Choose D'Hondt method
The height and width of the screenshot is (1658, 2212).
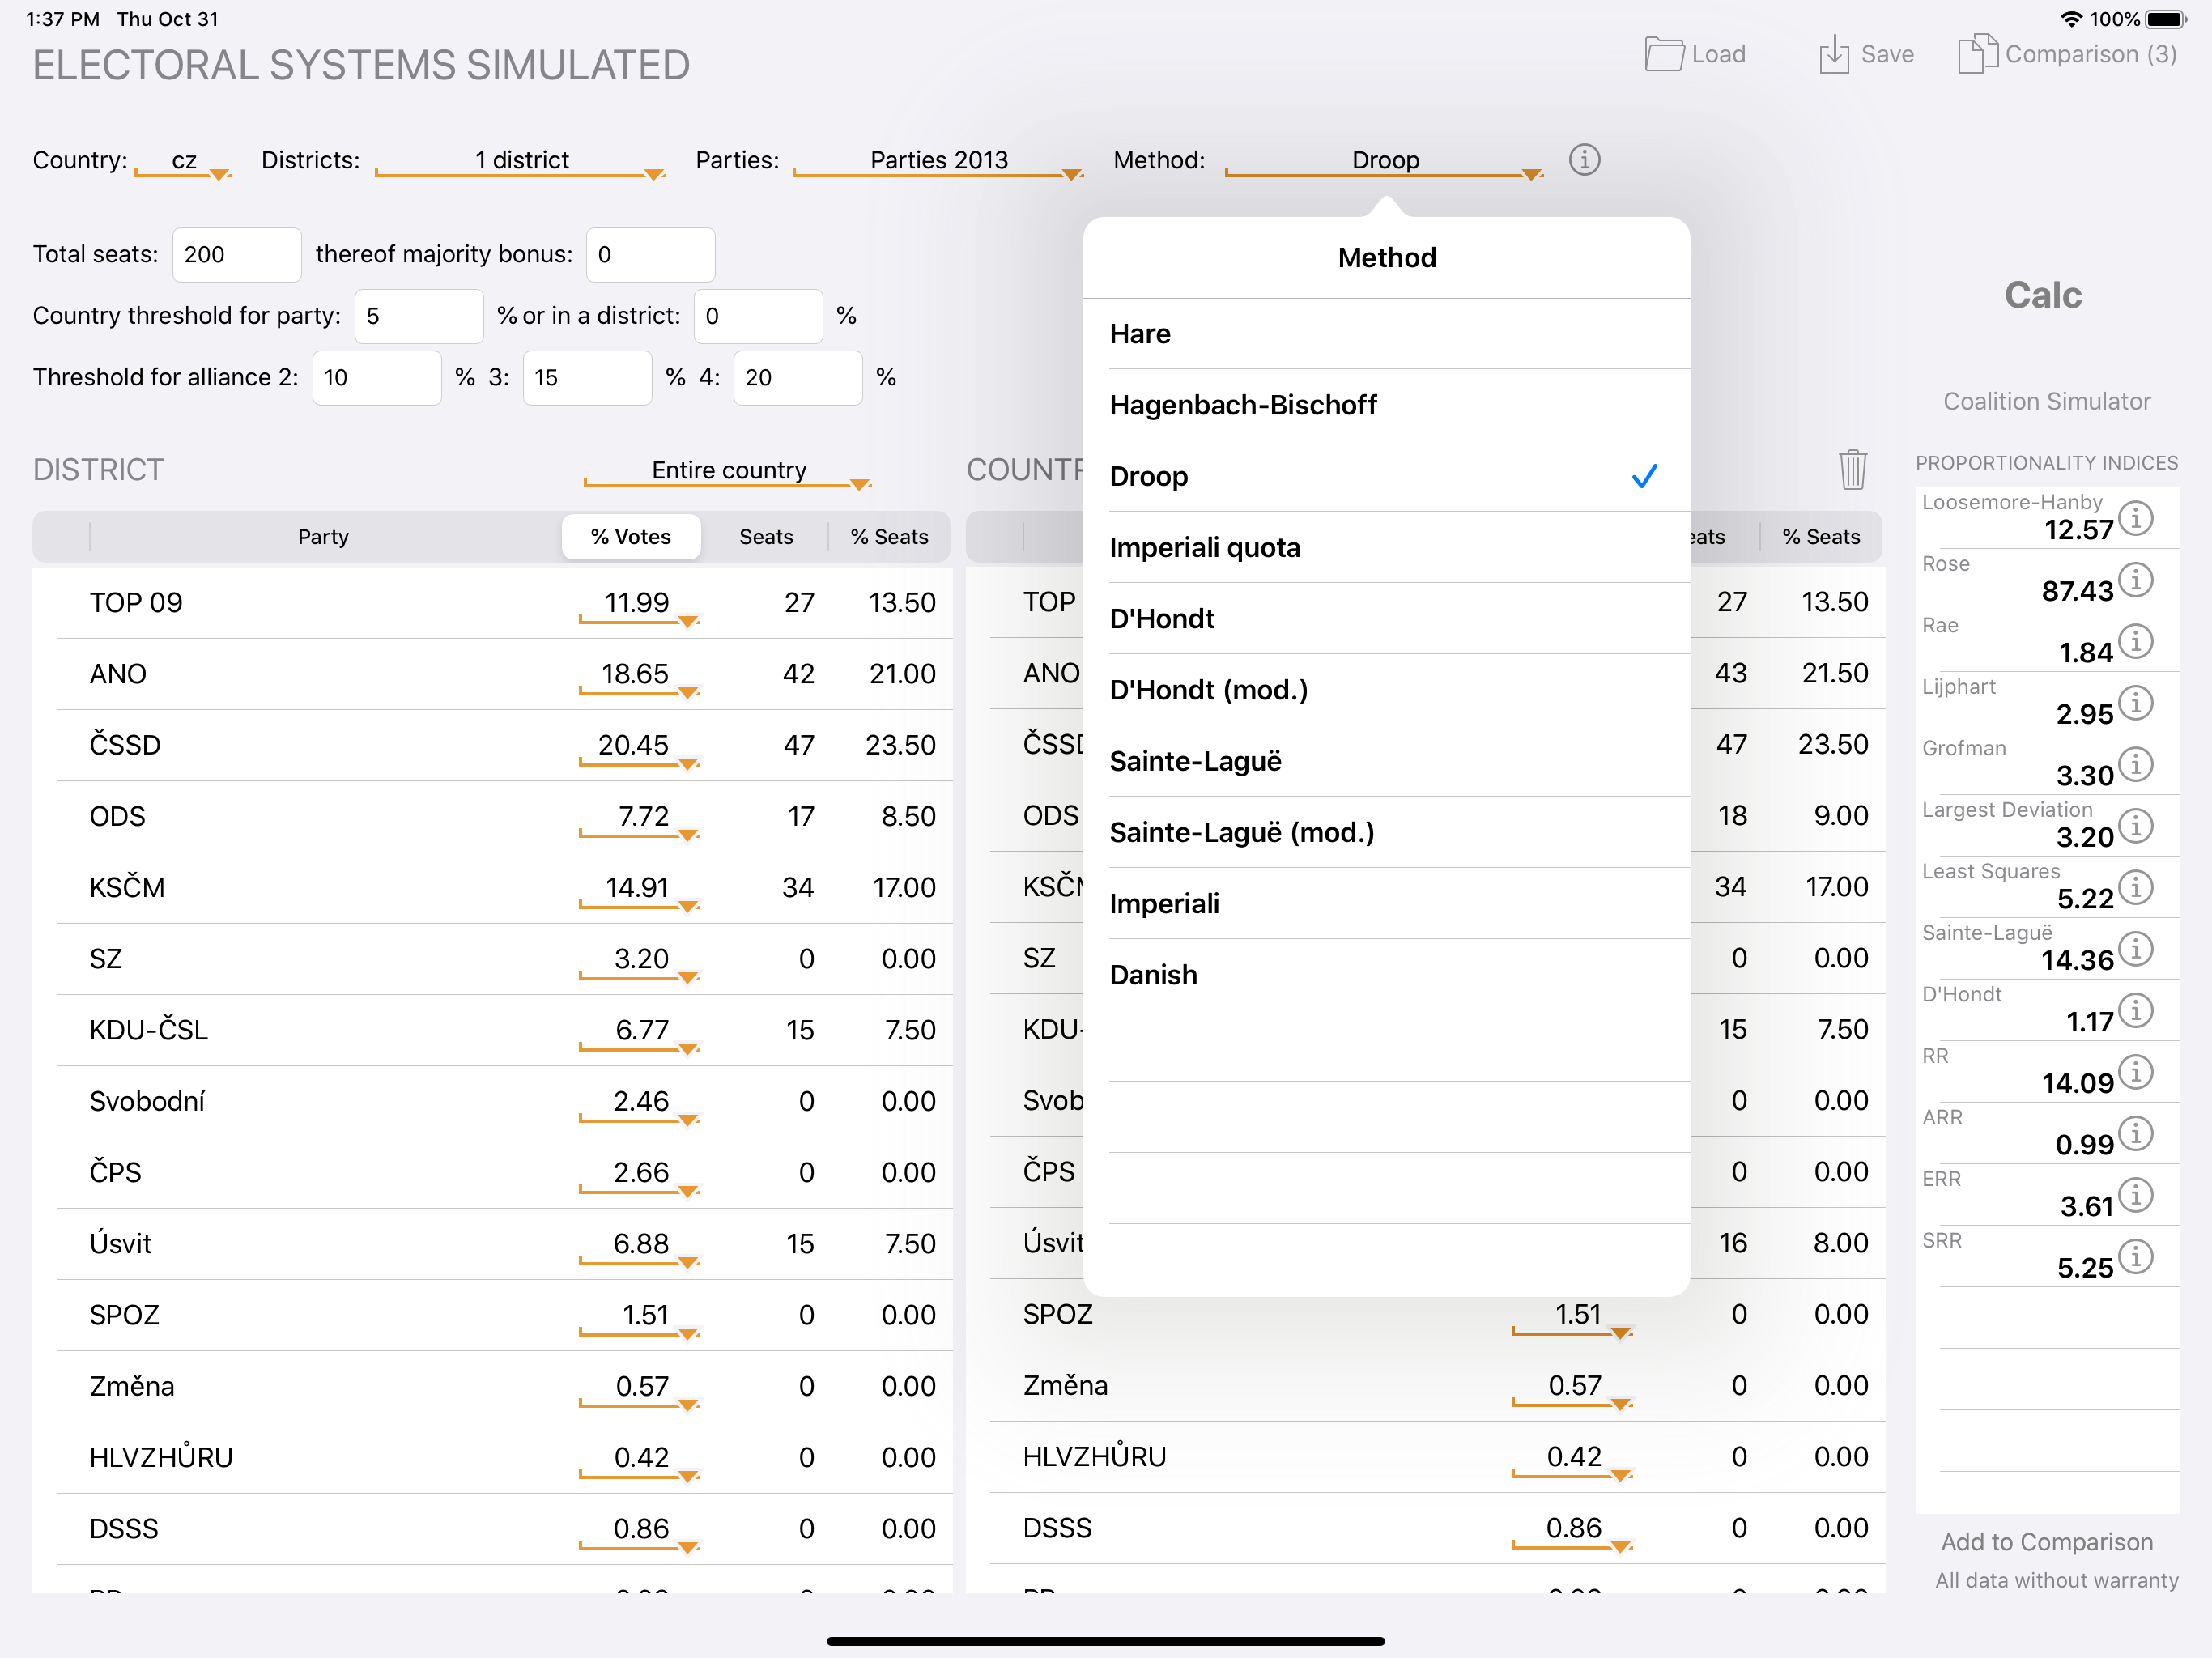(x=1387, y=619)
